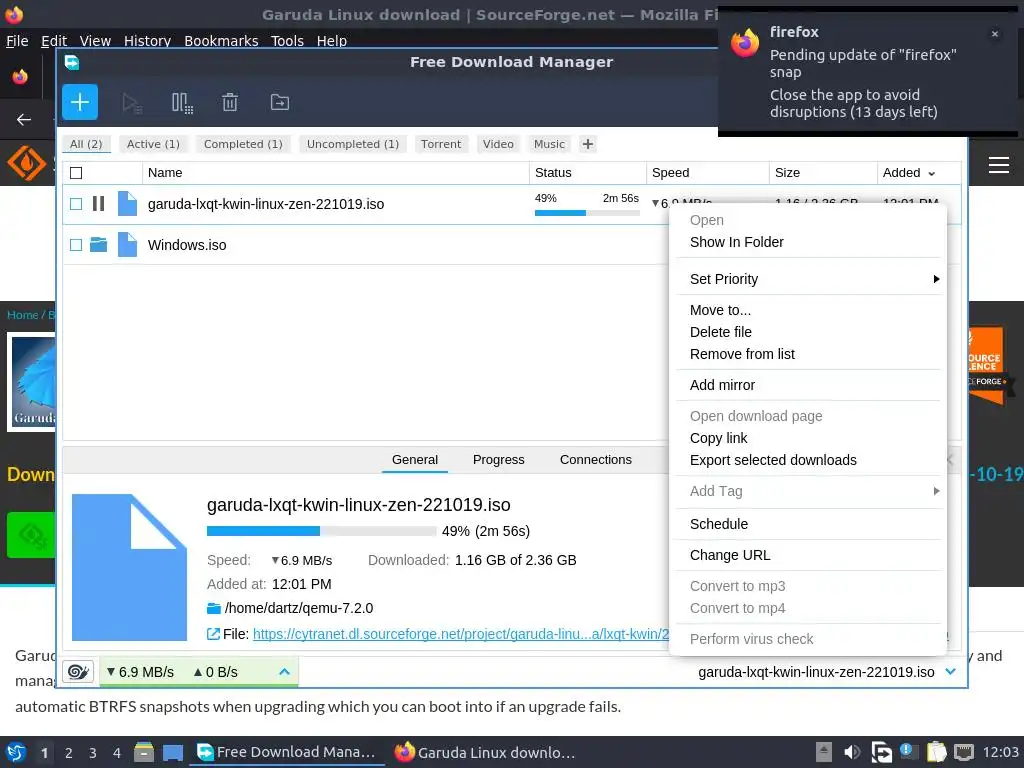Show Torrent filter tab
The width and height of the screenshot is (1024, 768).
(x=441, y=144)
